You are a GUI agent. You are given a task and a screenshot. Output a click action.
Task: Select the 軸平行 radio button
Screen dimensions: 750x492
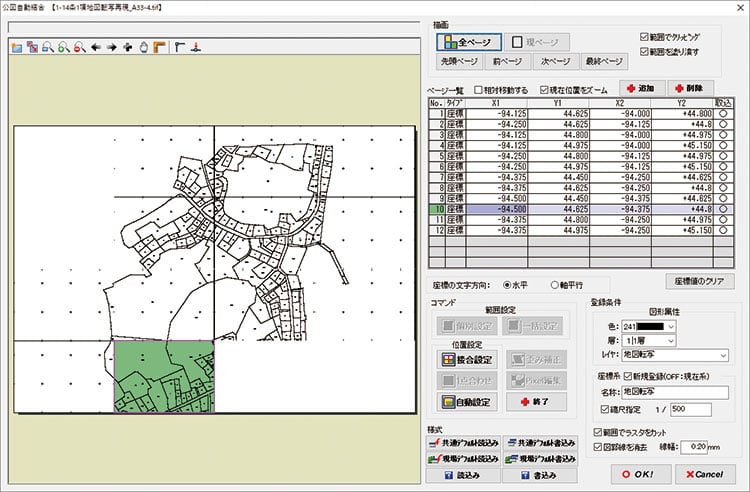[x=555, y=284]
